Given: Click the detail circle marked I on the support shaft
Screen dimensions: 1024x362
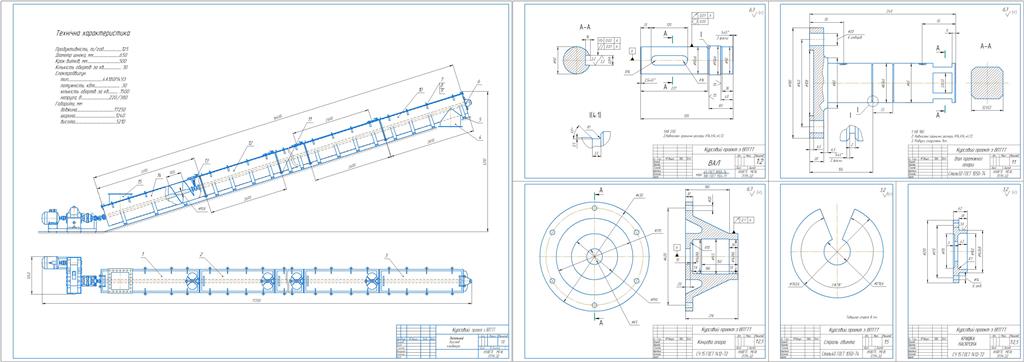Looking at the screenshot, I should [x=871, y=101].
